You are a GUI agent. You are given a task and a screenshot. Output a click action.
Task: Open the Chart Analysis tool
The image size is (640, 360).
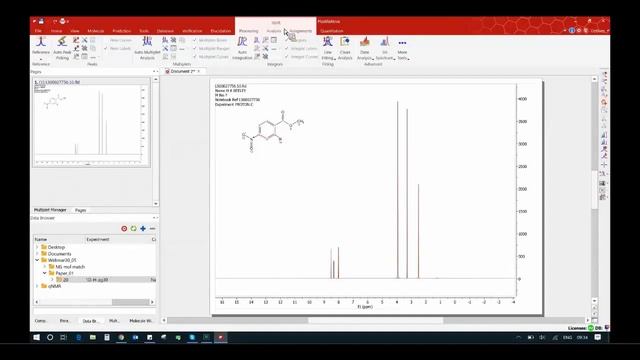[x=345, y=48]
